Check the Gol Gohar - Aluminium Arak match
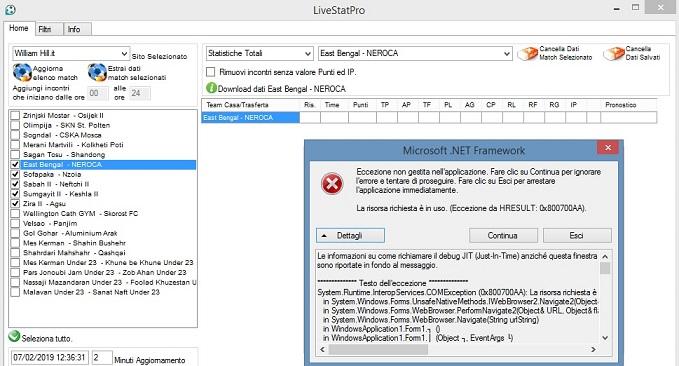This screenshot has width=679, height=366. coord(15,233)
